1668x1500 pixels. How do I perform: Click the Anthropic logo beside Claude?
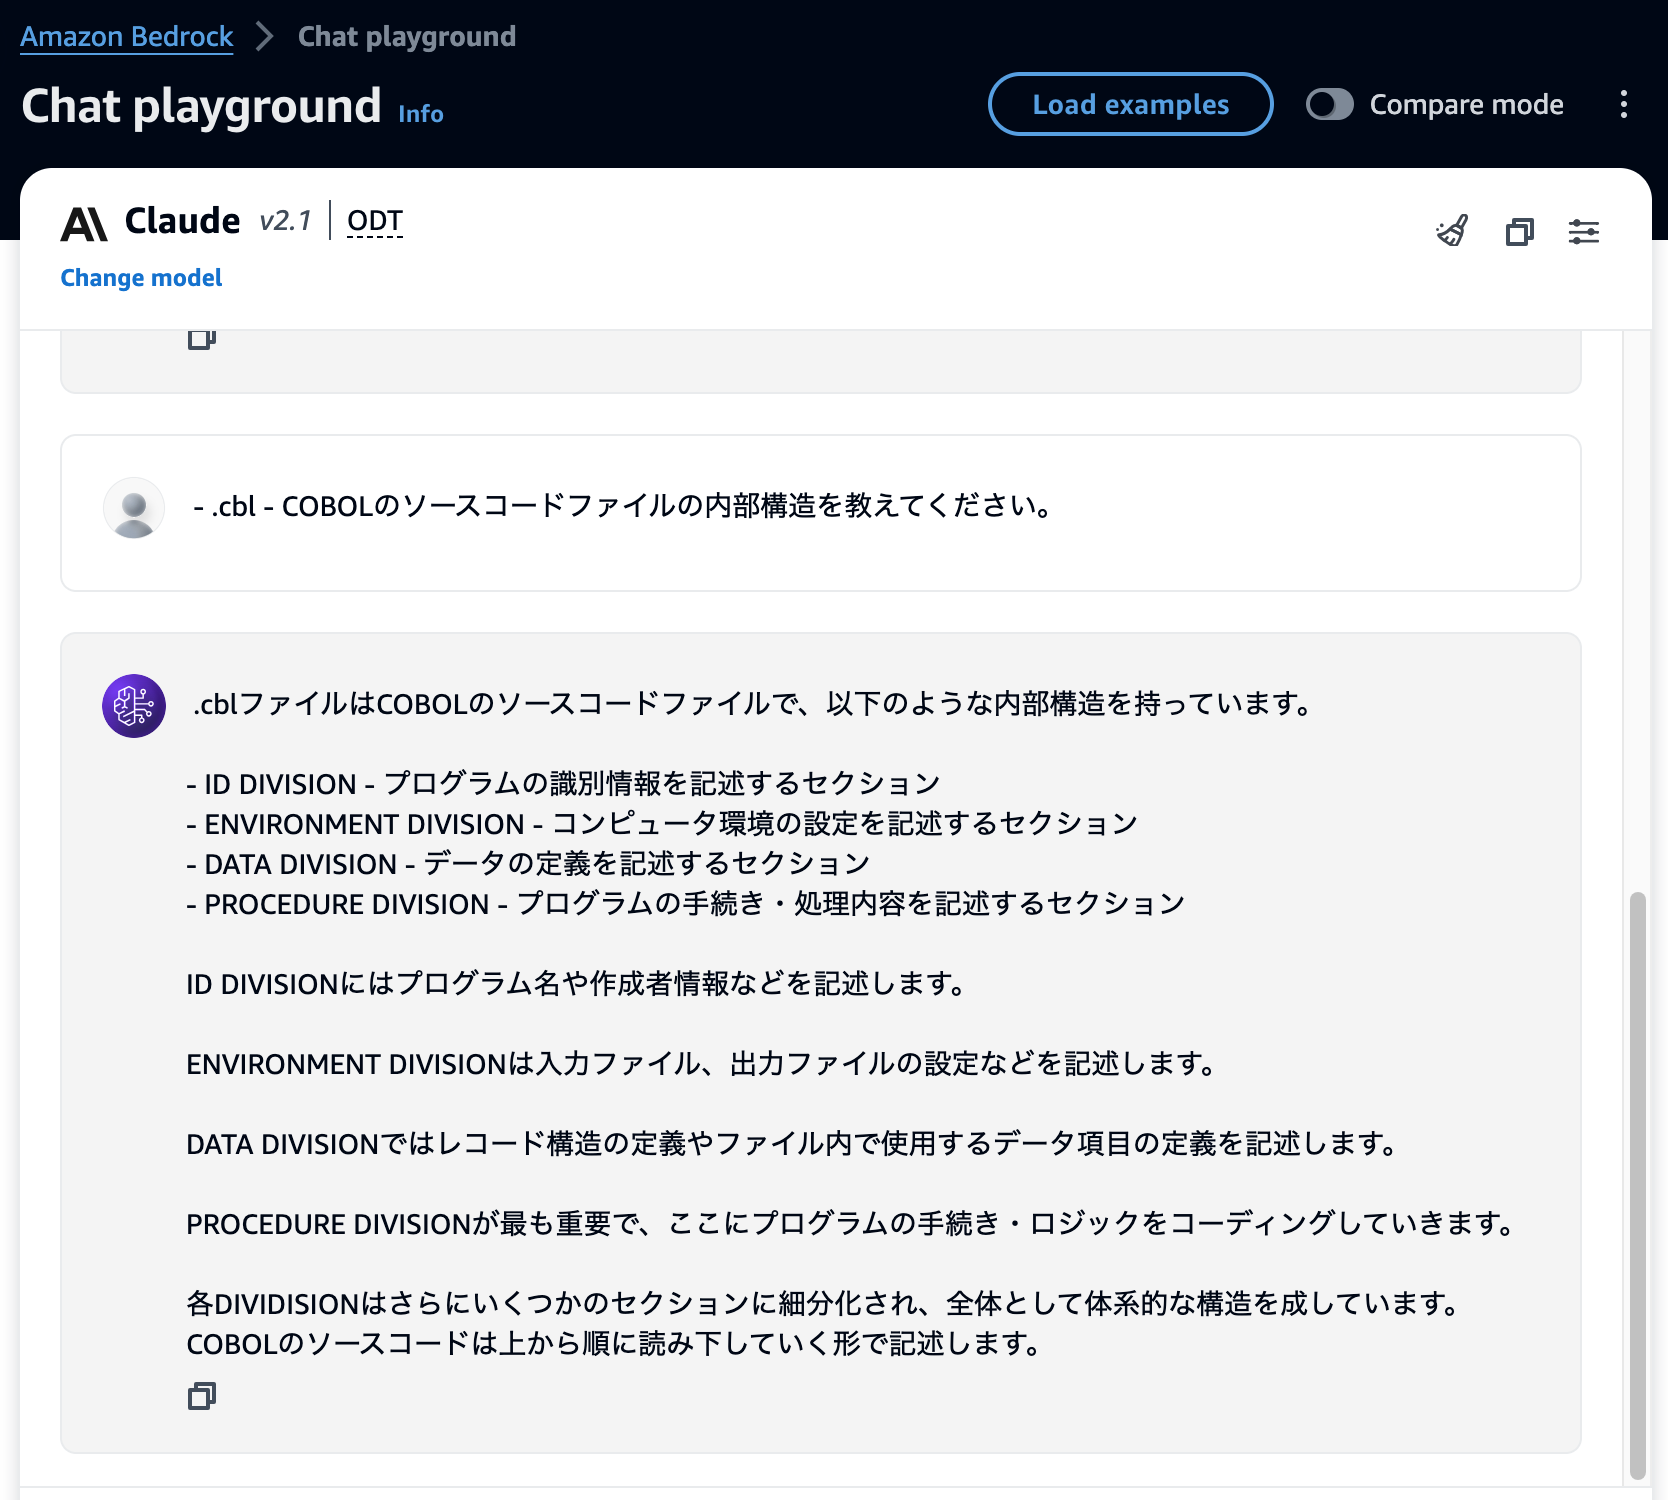pos(84,224)
